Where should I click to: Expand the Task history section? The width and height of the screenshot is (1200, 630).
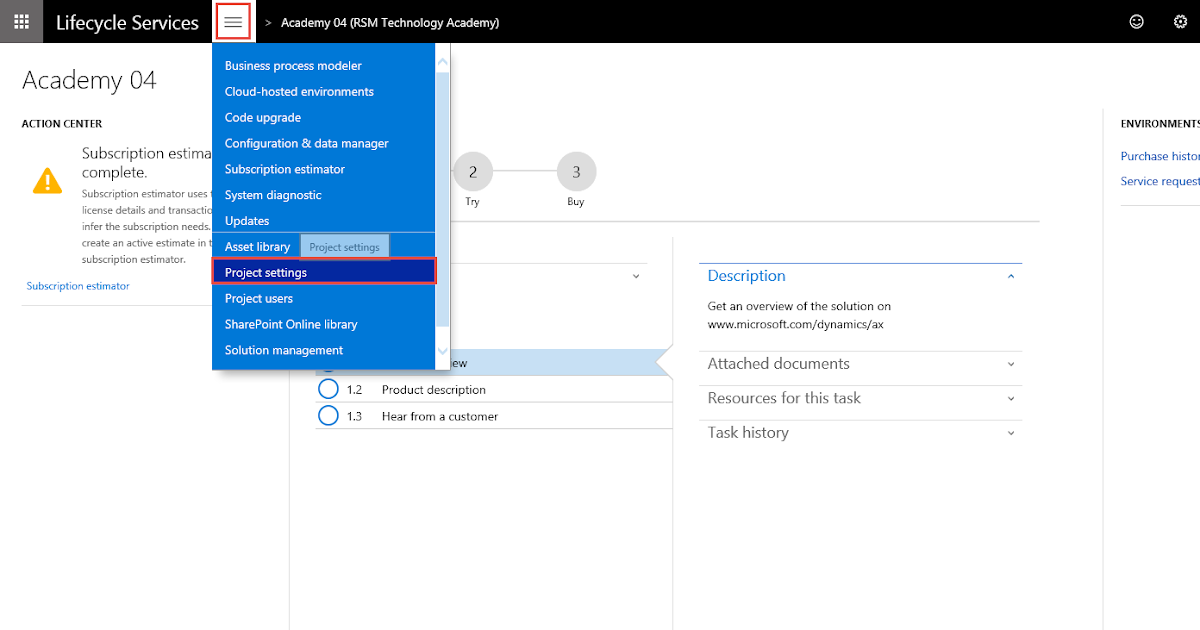point(1010,432)
